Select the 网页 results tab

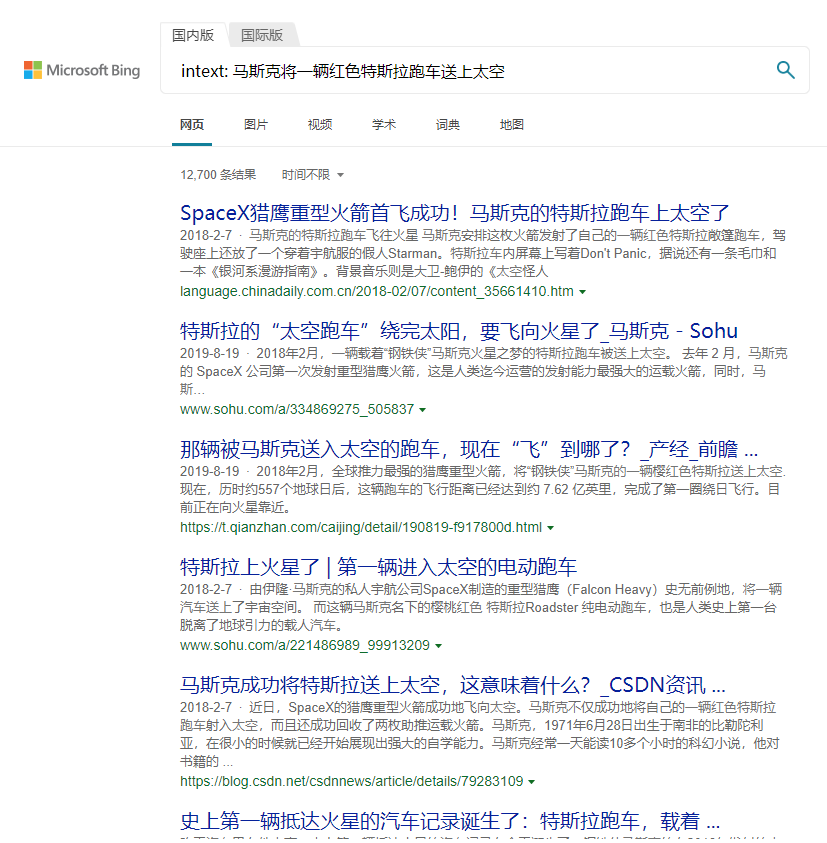click(192, 125)
